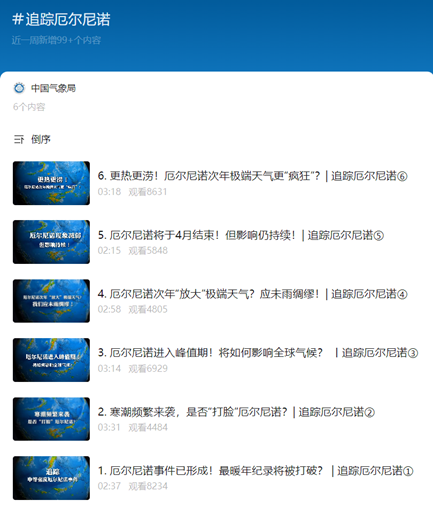Image resolution: width=433 pixels, height=508 pixels.
Task: Open thumbnail of video 5 厄尔尼诺将于4月结束
Action: 51,242
